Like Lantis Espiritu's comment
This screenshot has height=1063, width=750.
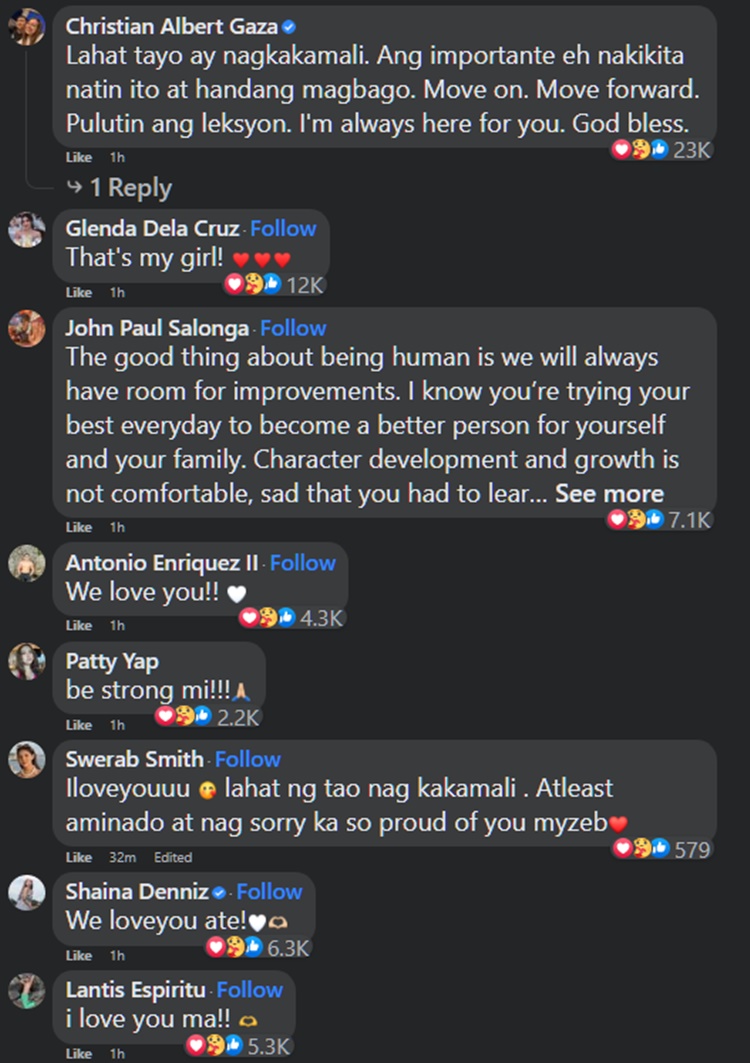78,1055
